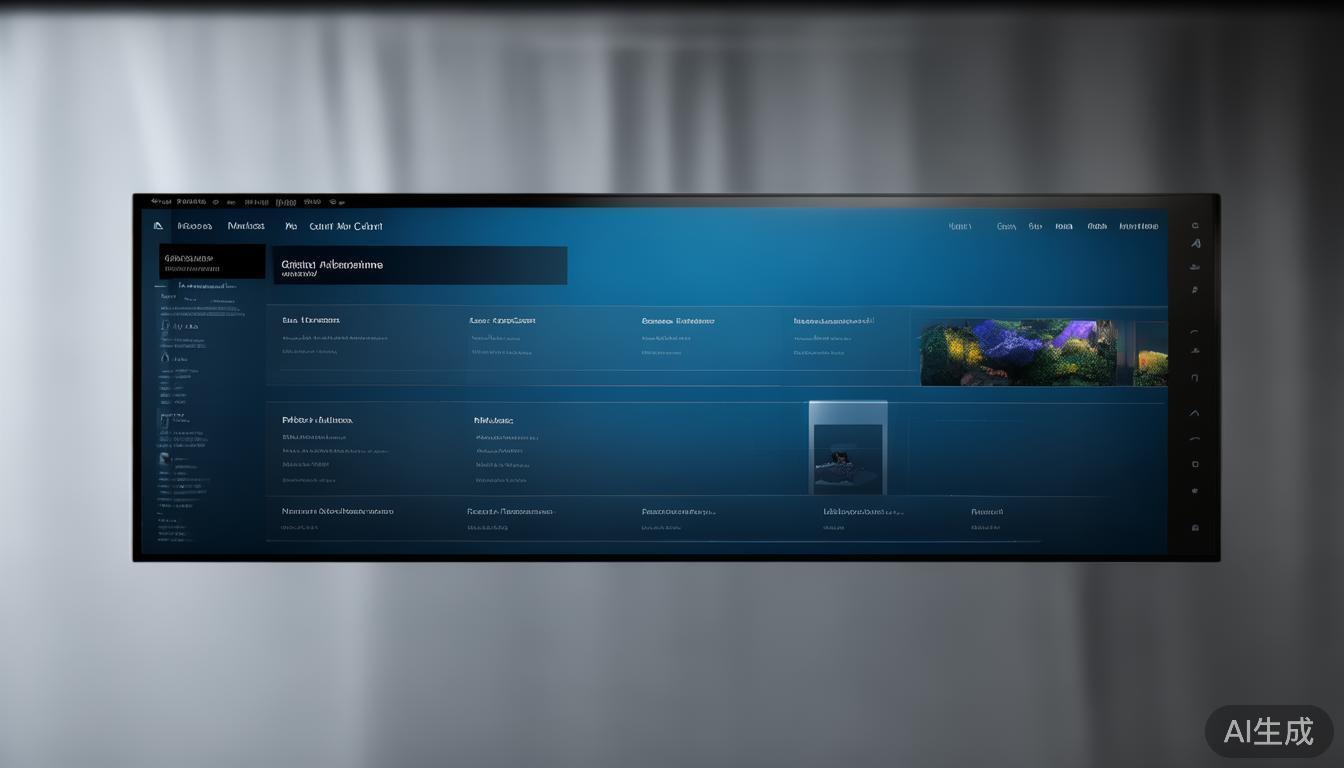Open the first top navigation menu item
Screen dimensions: 1344x768
click(194, 226)
